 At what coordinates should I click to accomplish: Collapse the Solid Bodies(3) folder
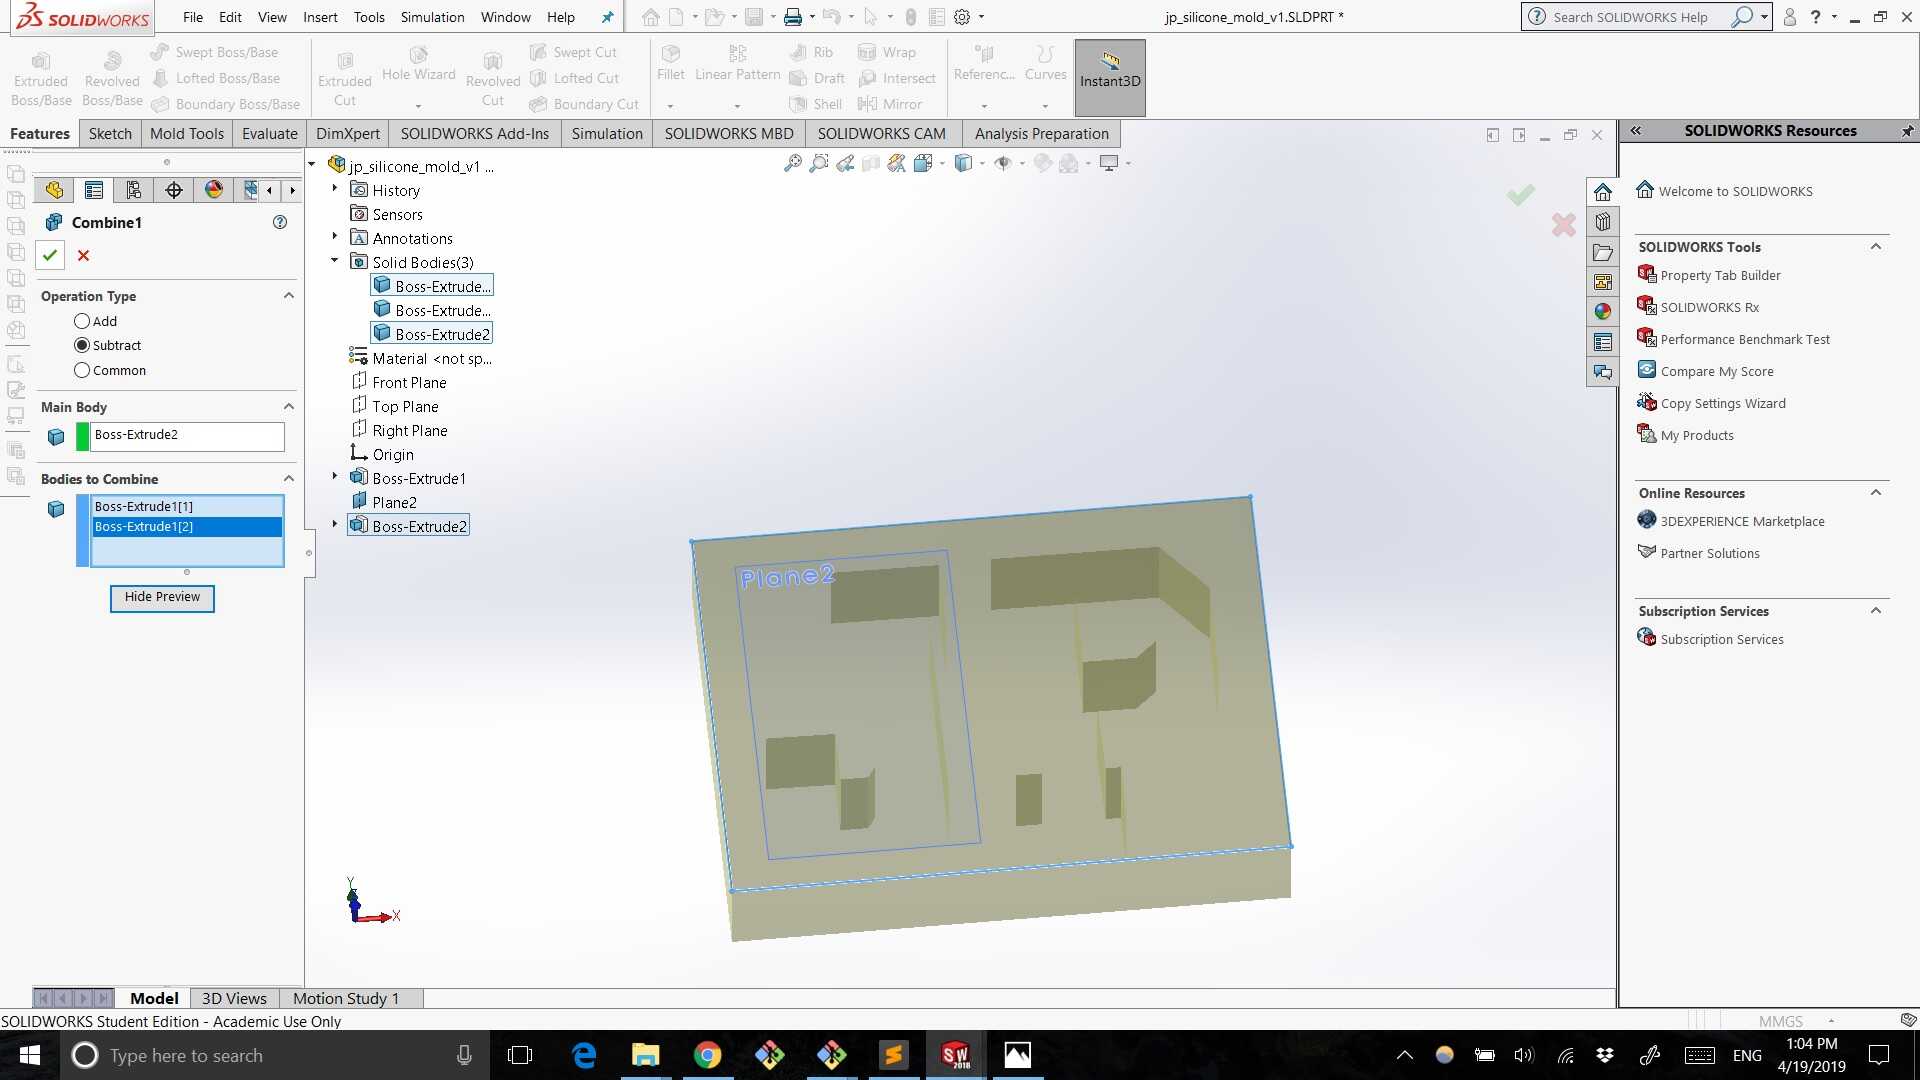(335, 262)
